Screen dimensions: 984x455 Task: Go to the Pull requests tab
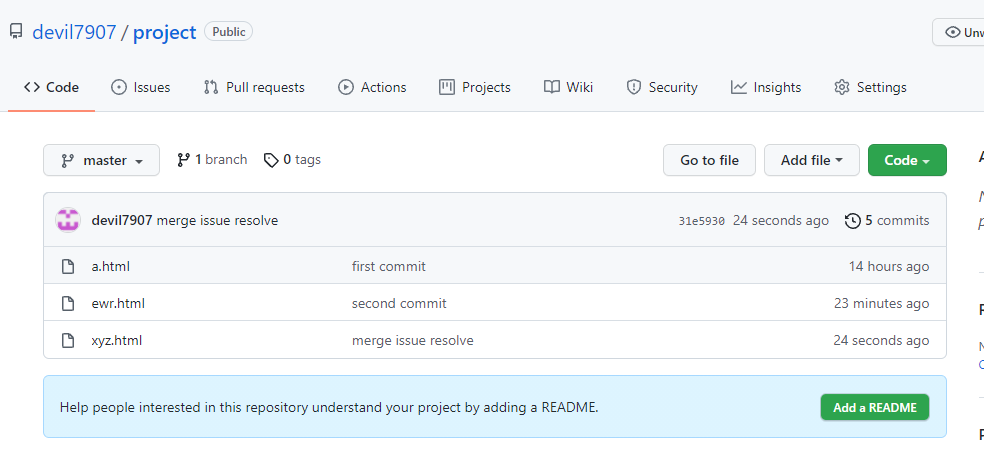[254, 87]
